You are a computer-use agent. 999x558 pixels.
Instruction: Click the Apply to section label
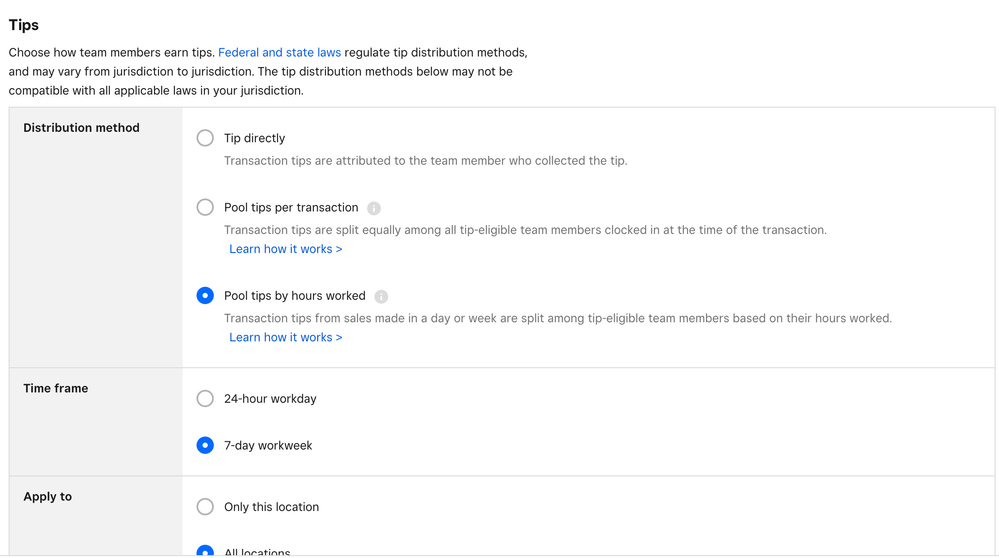point(48,496)
